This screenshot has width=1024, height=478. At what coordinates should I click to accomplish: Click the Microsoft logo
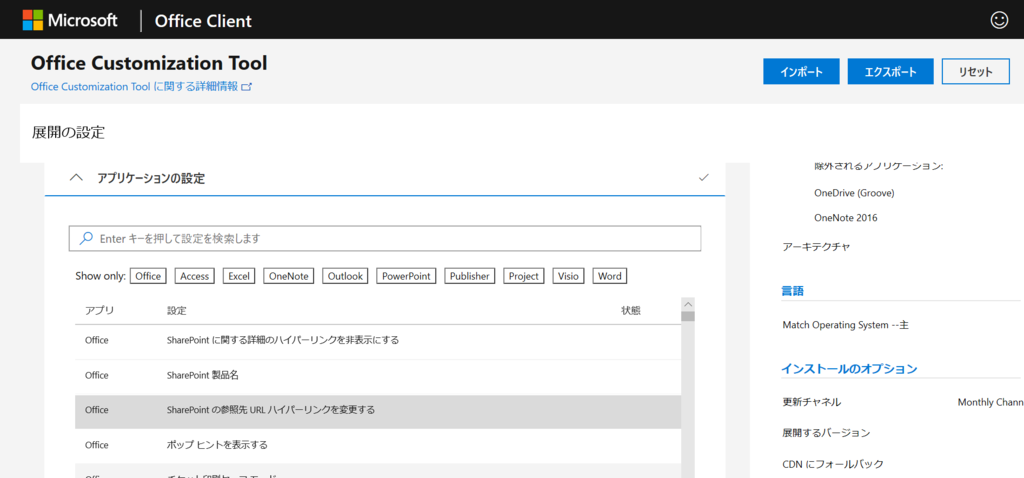coord(69,20)
